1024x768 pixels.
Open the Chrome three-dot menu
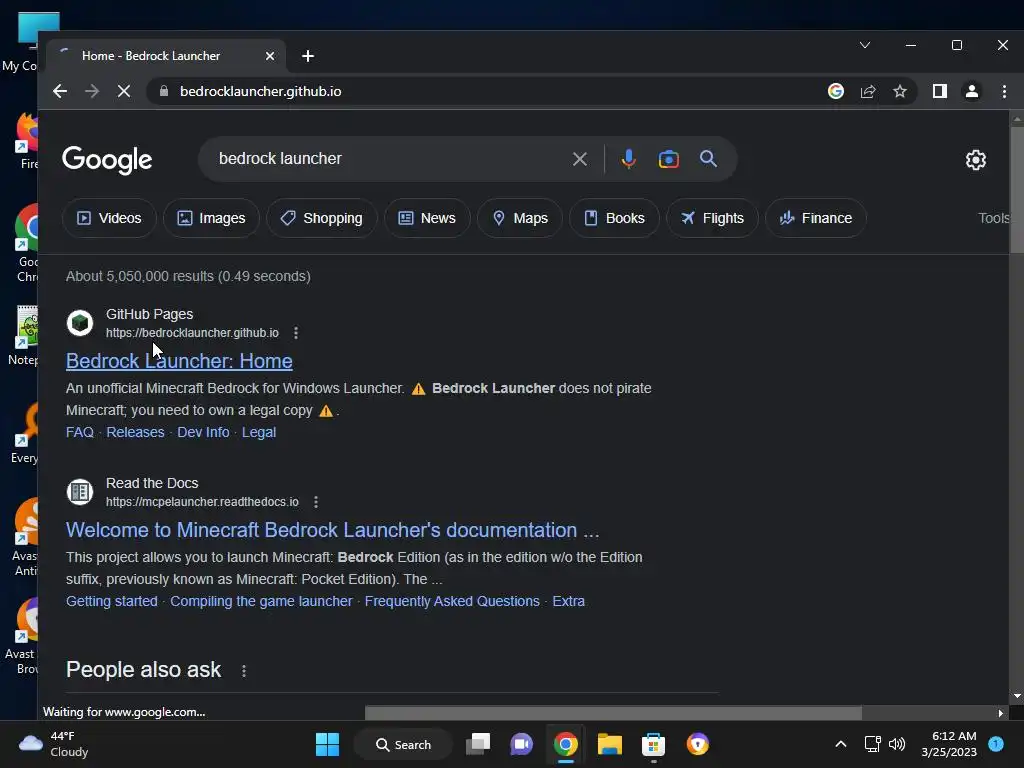1004,91
